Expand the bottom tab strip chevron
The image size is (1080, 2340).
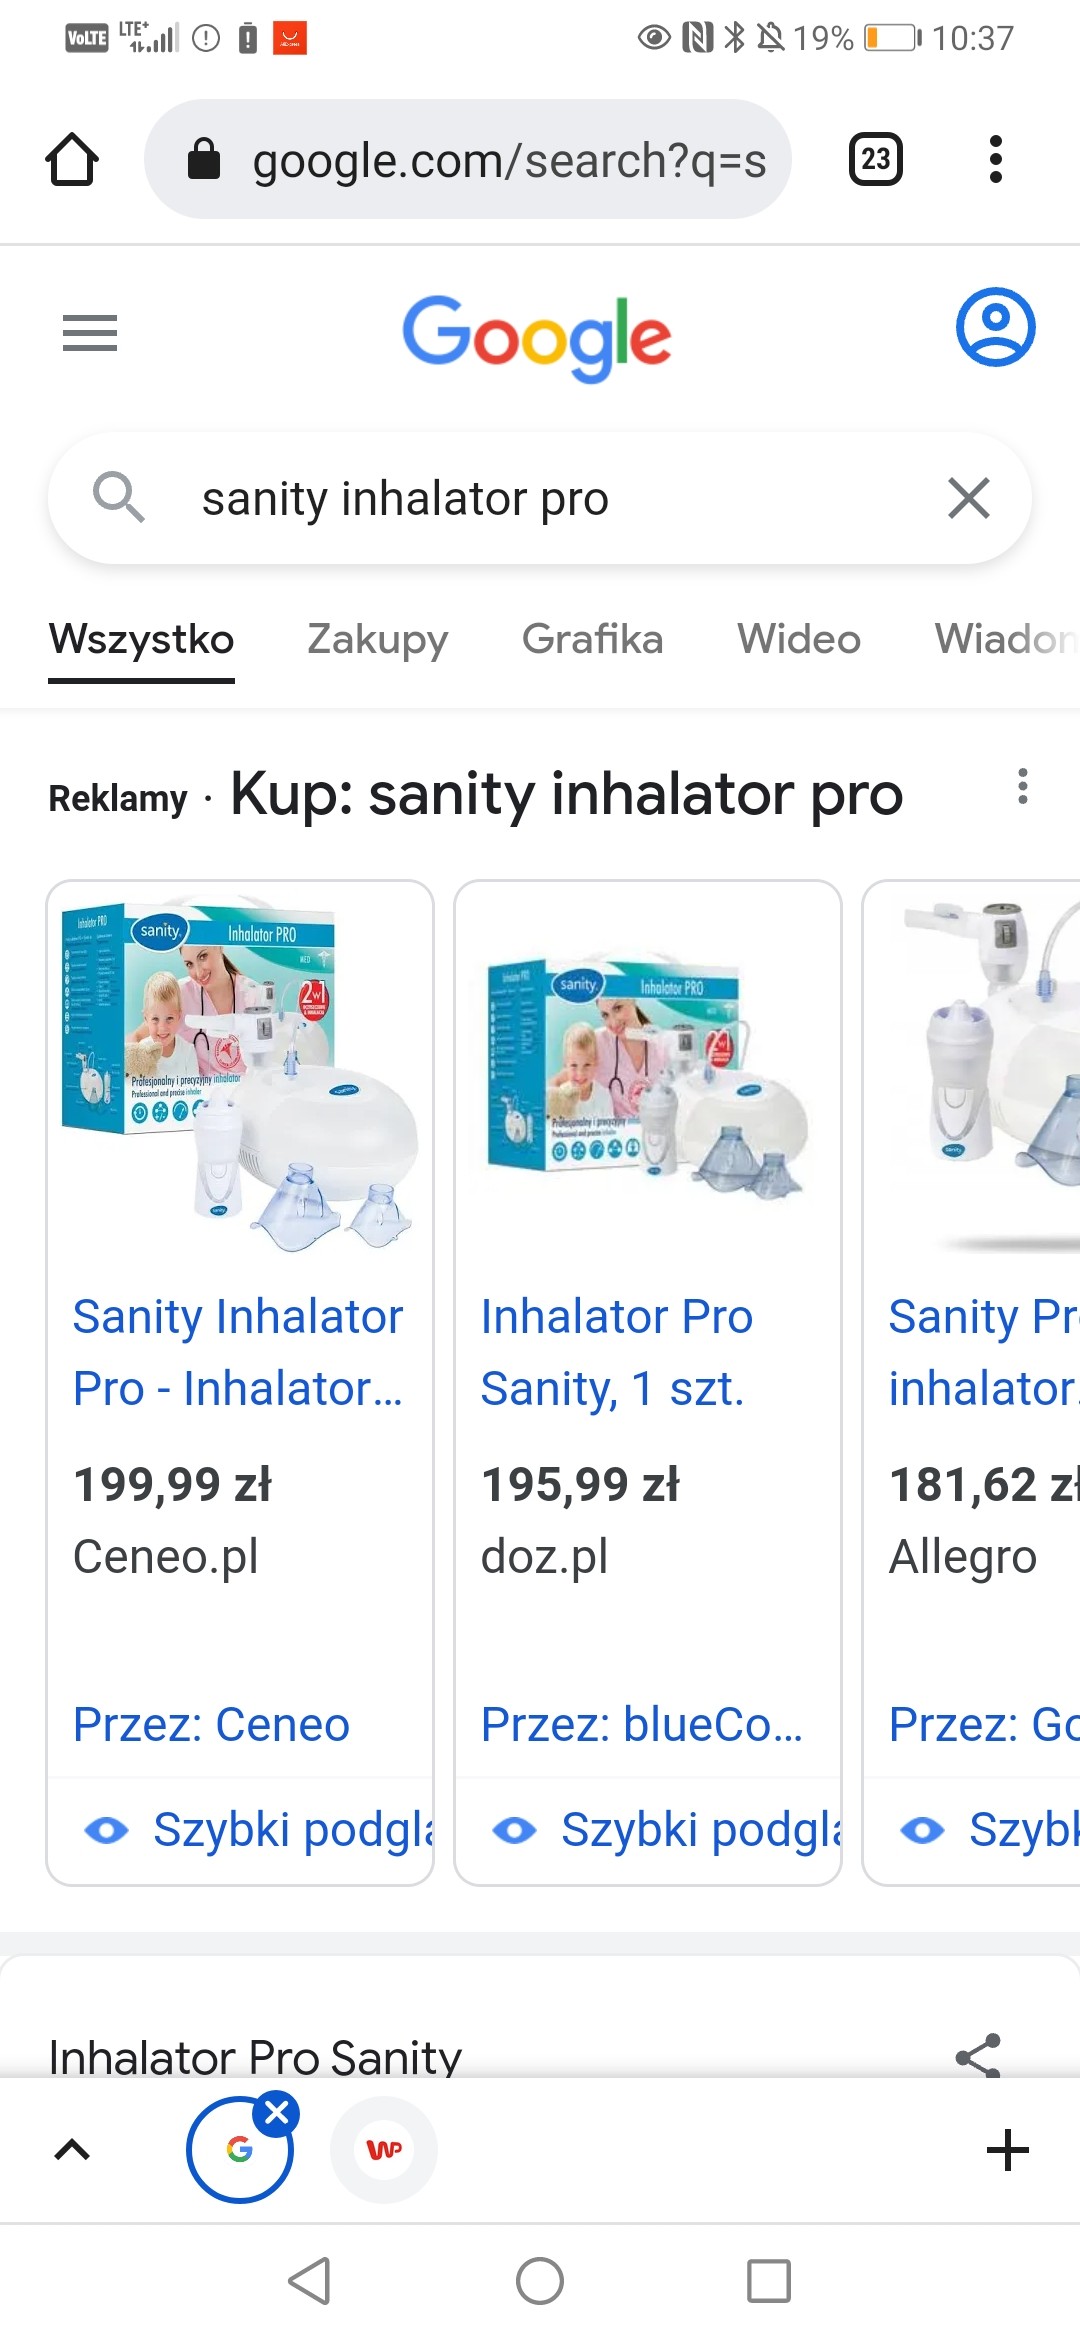(72, 2150)
